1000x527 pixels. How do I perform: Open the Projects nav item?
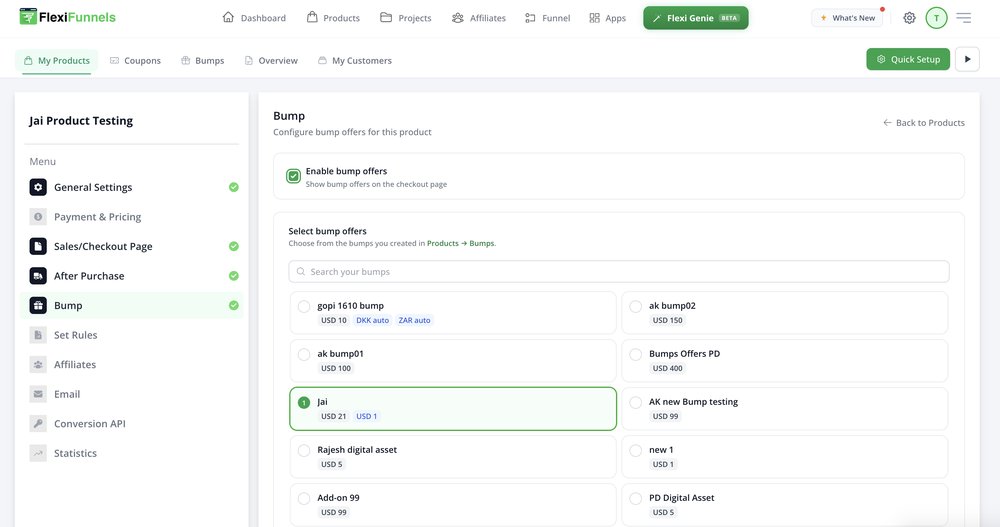[x=406, y=18]
